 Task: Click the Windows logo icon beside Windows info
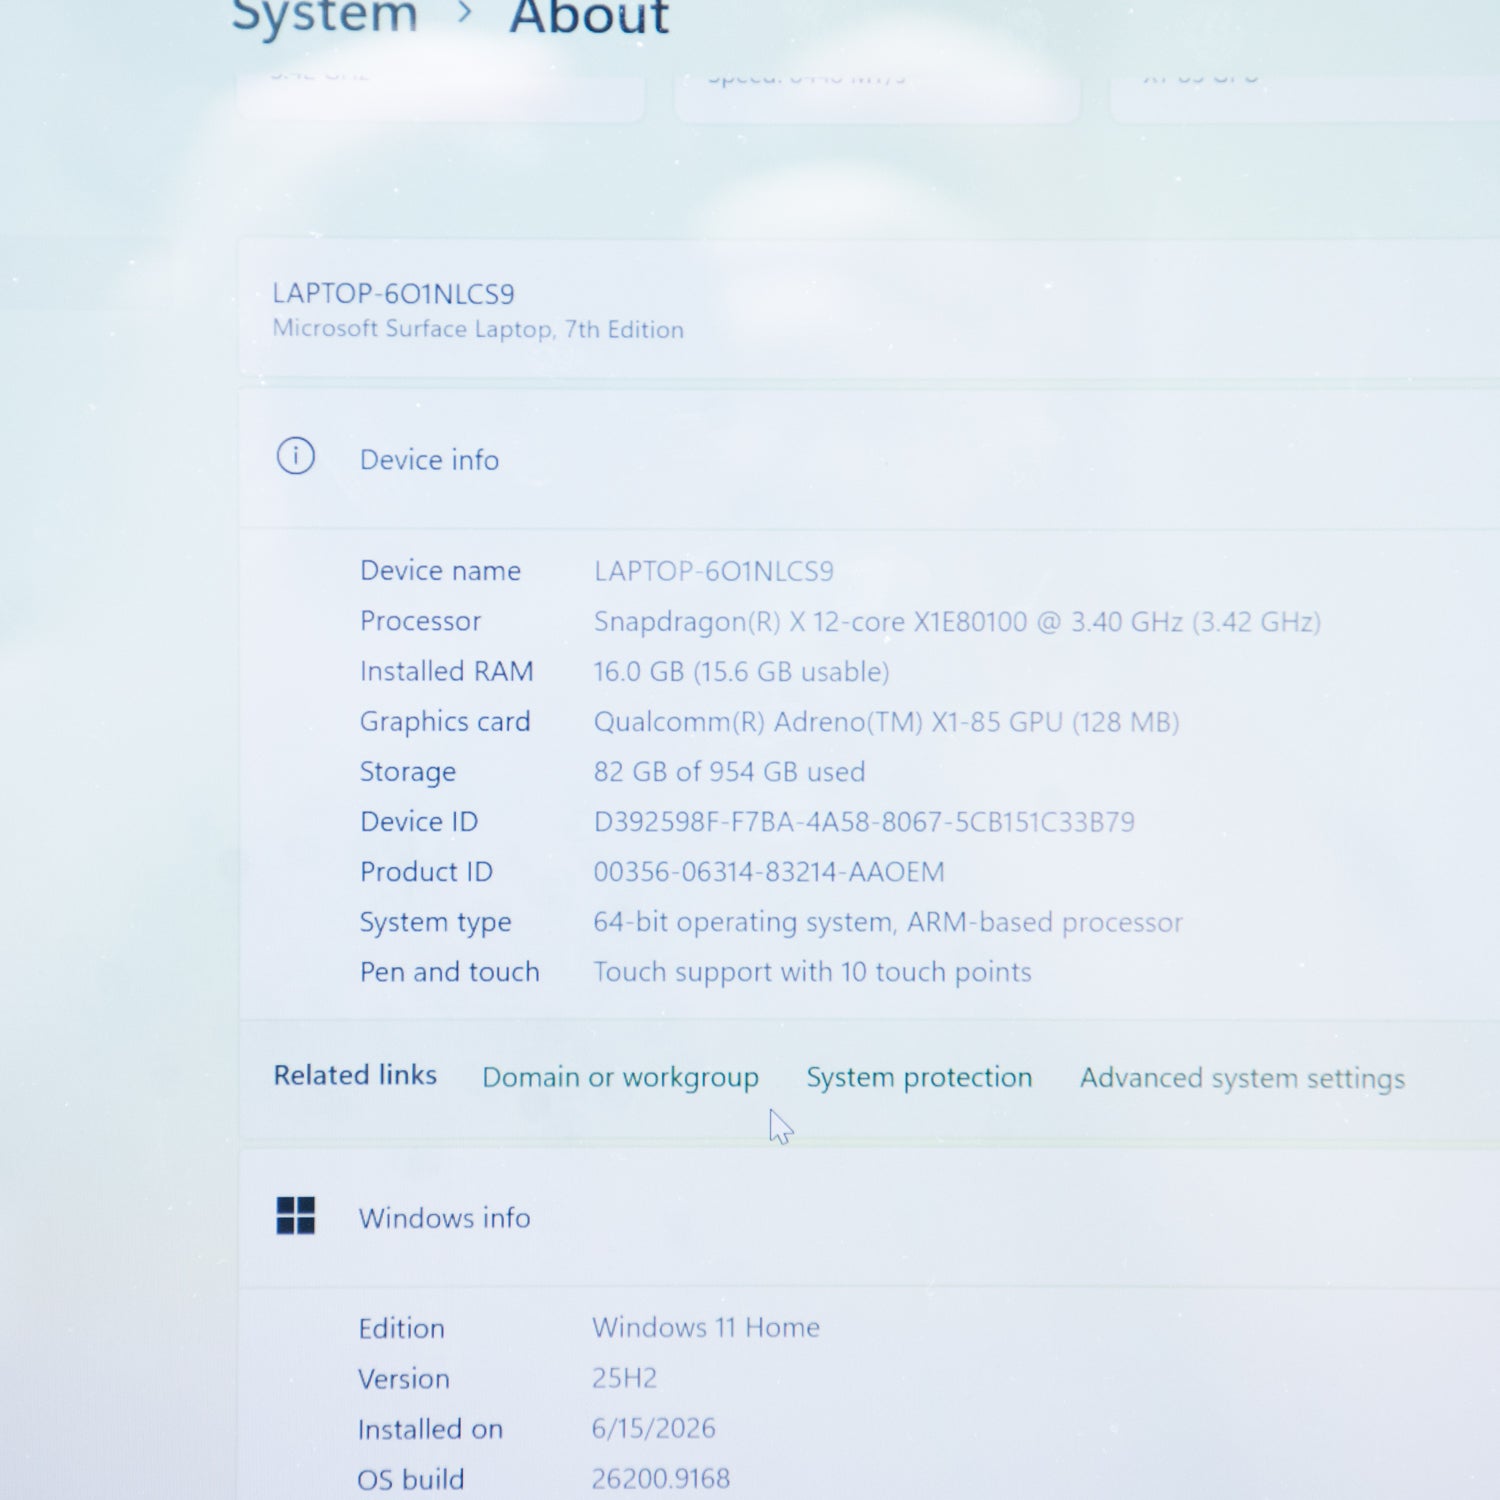coord(295,1215)
